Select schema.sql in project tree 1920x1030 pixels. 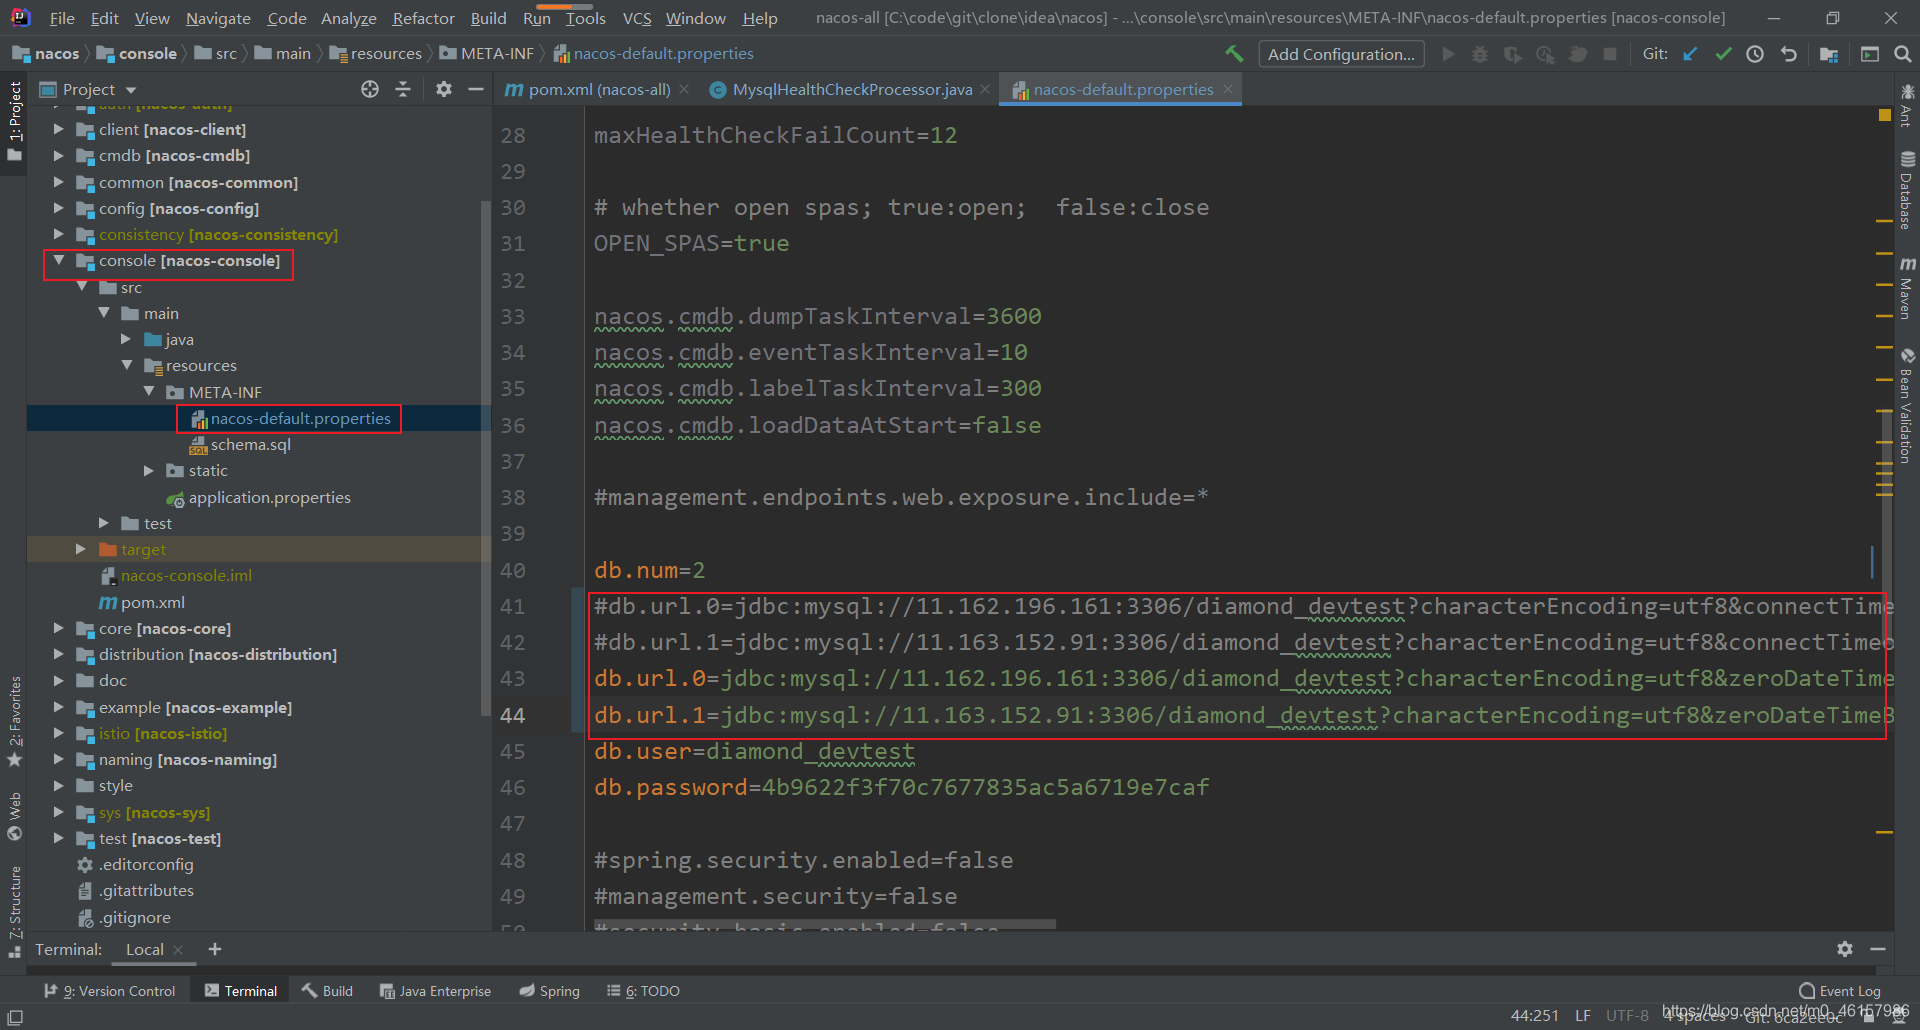250,444
